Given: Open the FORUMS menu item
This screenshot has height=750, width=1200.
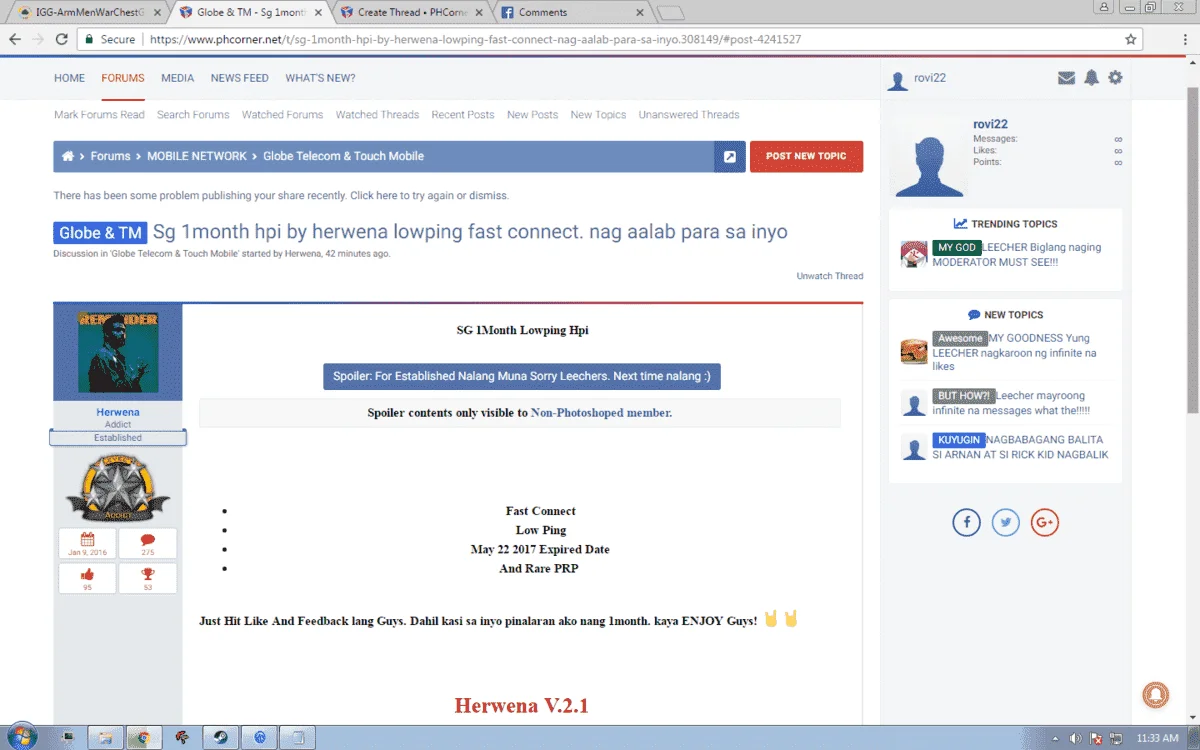Looking at the screenshot, I should pos(123,78).
